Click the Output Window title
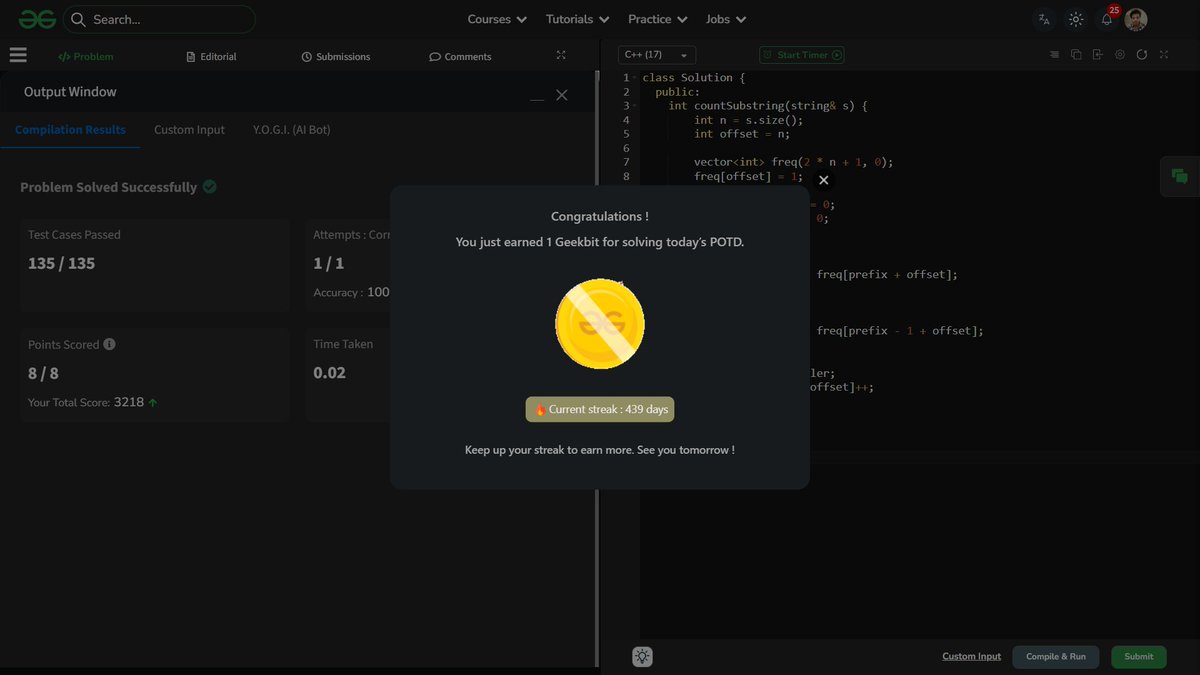 pyautogui.click(x=70, y=92)
